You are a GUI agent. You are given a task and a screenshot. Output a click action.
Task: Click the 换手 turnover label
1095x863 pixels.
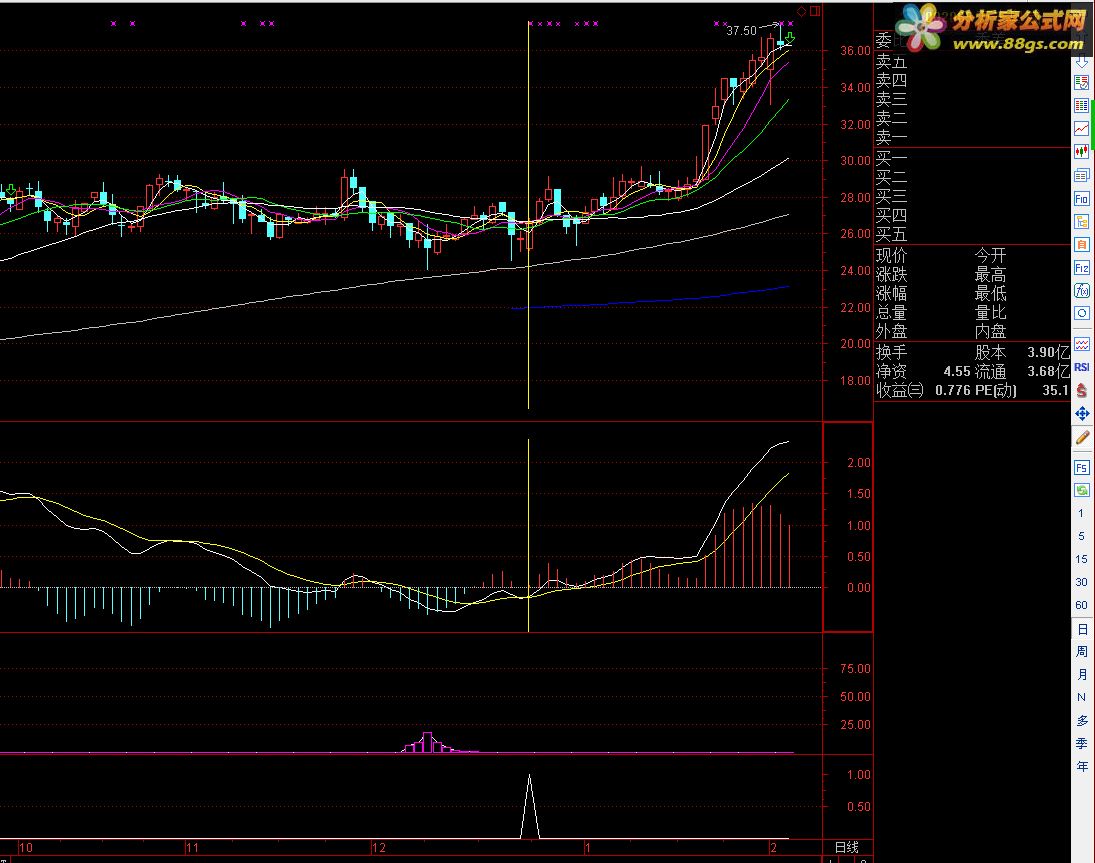[x=891, y=353]
